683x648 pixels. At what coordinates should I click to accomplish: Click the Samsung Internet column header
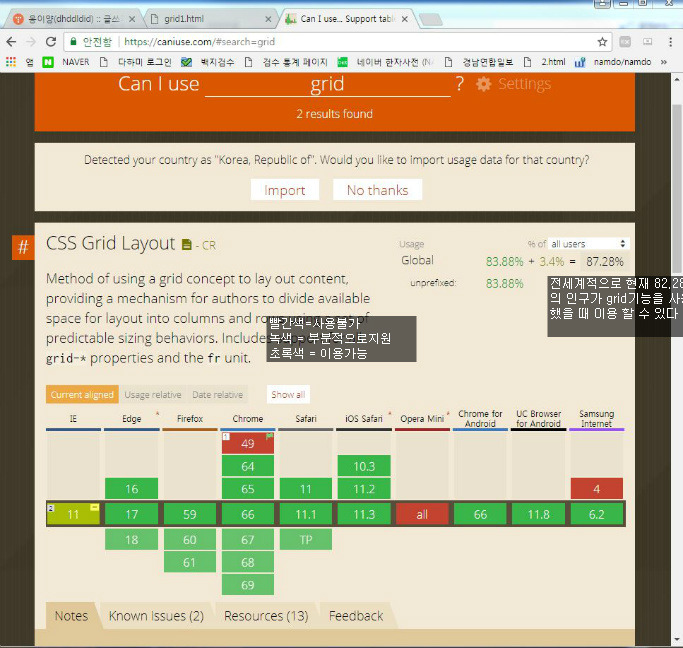[597, 418]
